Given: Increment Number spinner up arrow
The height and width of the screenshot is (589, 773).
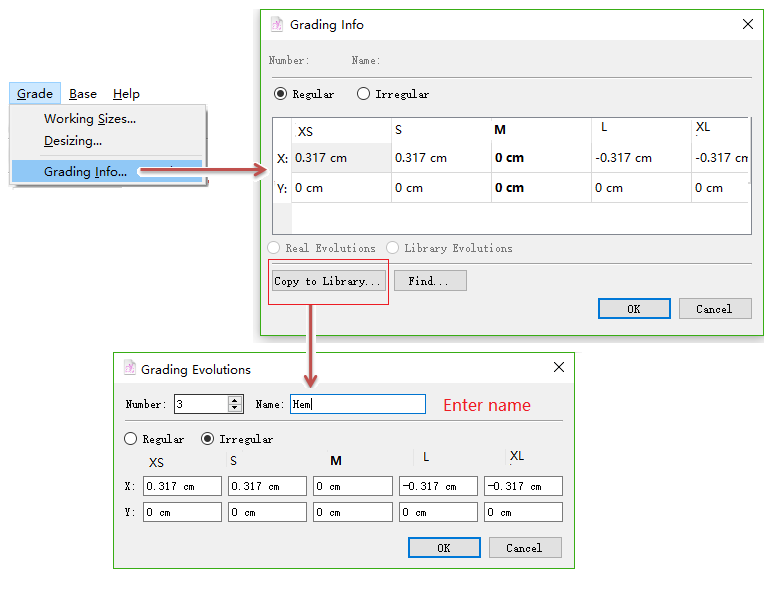Looking at the screenshot, I should (235, 400).
